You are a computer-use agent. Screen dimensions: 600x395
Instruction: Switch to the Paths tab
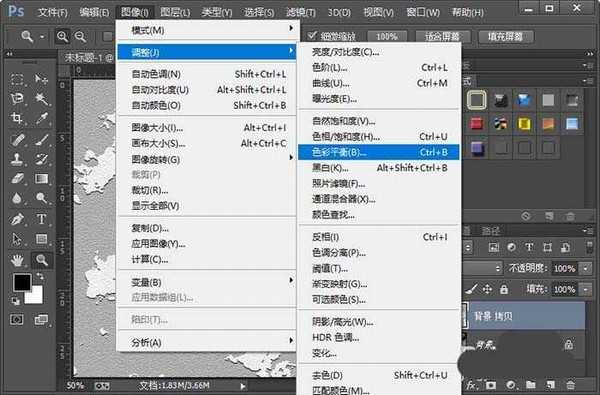(490, 231)
